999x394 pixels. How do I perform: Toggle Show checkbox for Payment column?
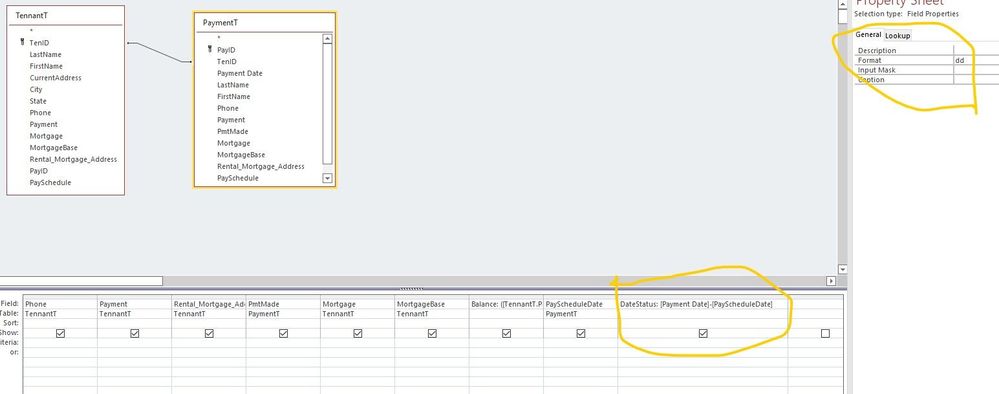click(x=134, y=333)
